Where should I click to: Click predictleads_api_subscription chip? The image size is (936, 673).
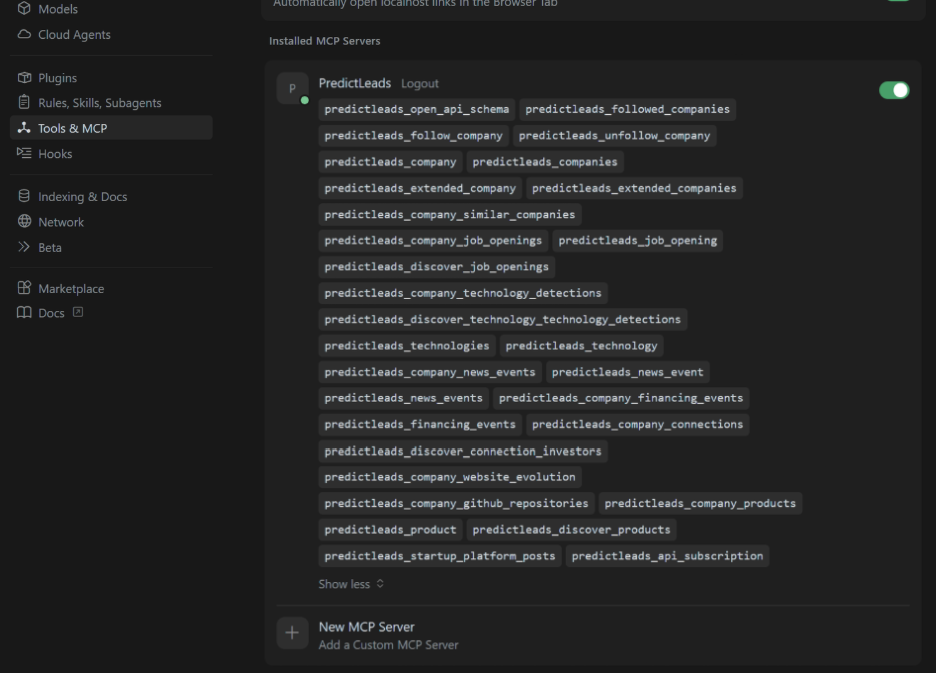667,556
